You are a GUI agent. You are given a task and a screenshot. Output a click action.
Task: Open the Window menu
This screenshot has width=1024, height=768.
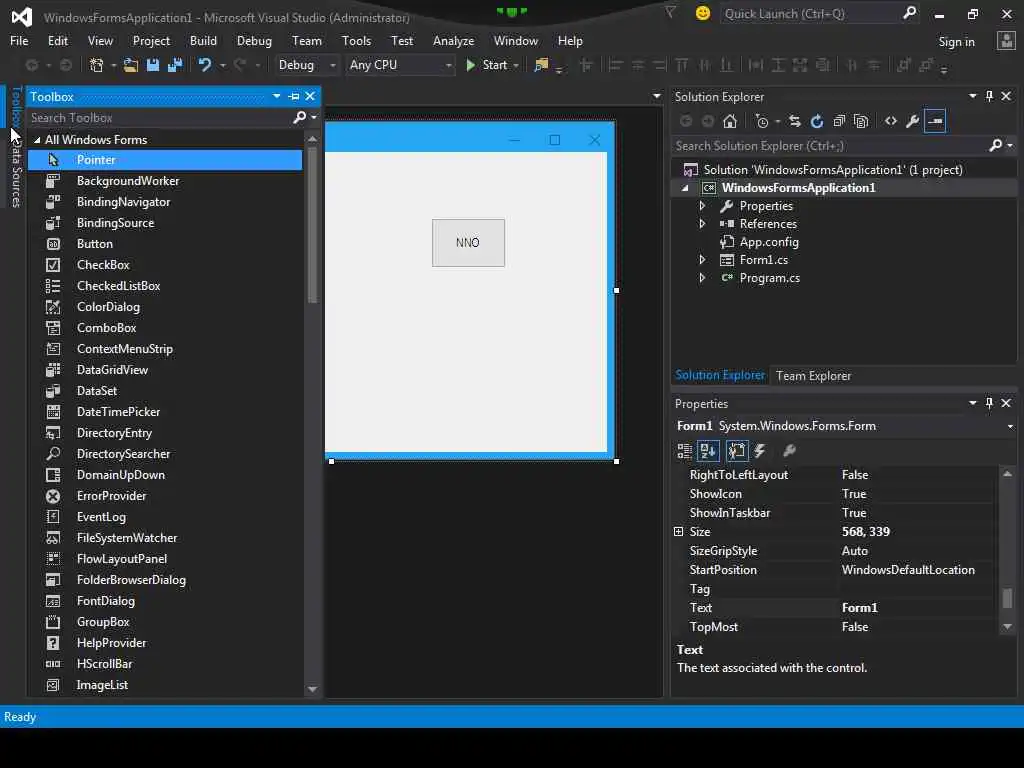coord(515,40)
